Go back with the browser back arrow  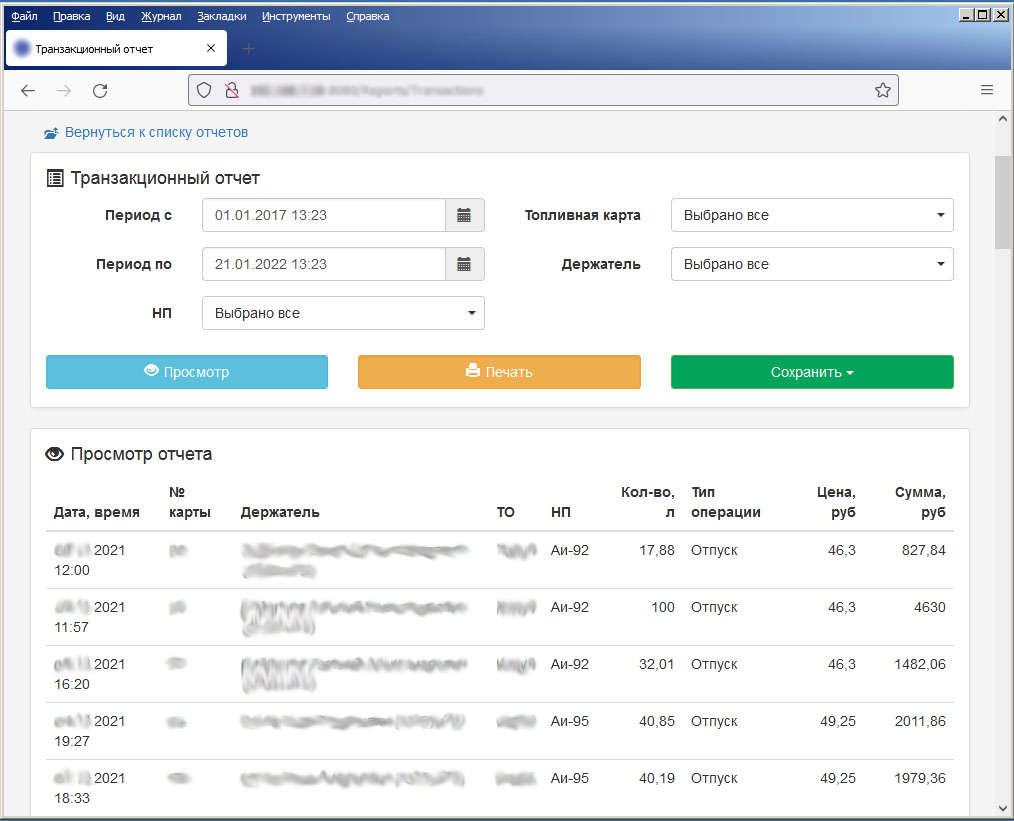28,91
